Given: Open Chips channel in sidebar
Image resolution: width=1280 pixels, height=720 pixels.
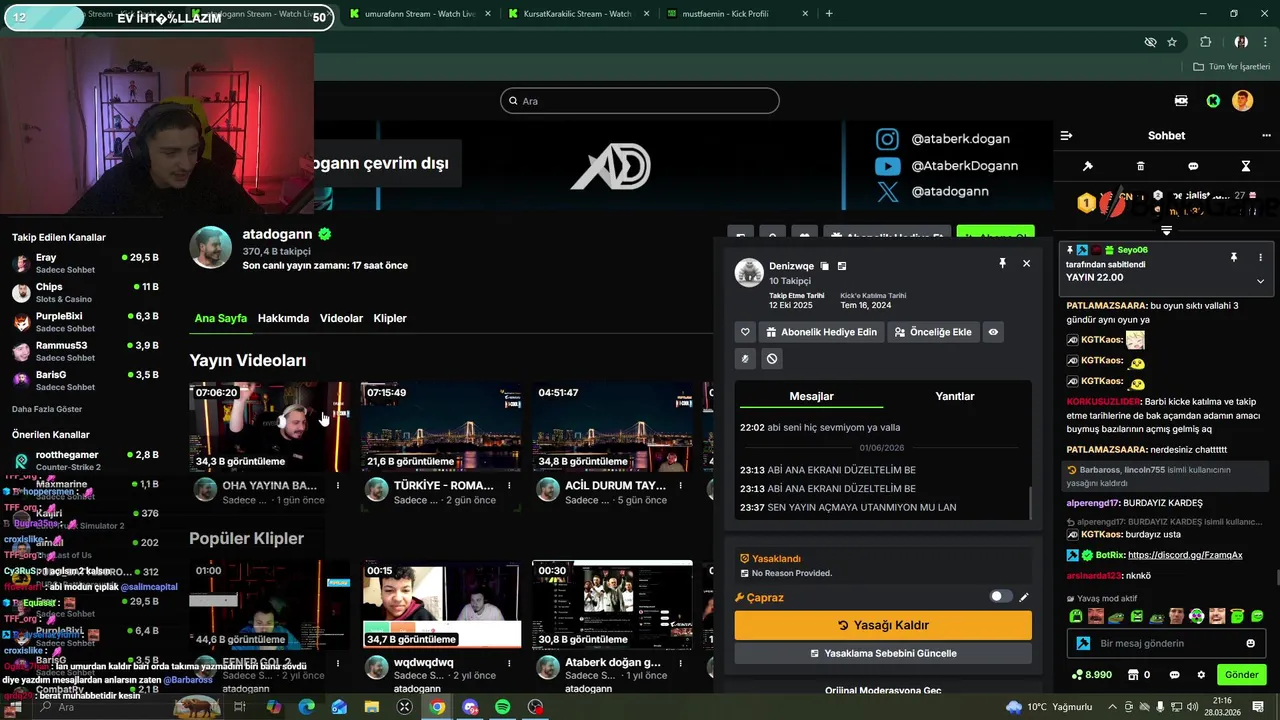Looking at the screenshot, I should click(x=85, y=292).
